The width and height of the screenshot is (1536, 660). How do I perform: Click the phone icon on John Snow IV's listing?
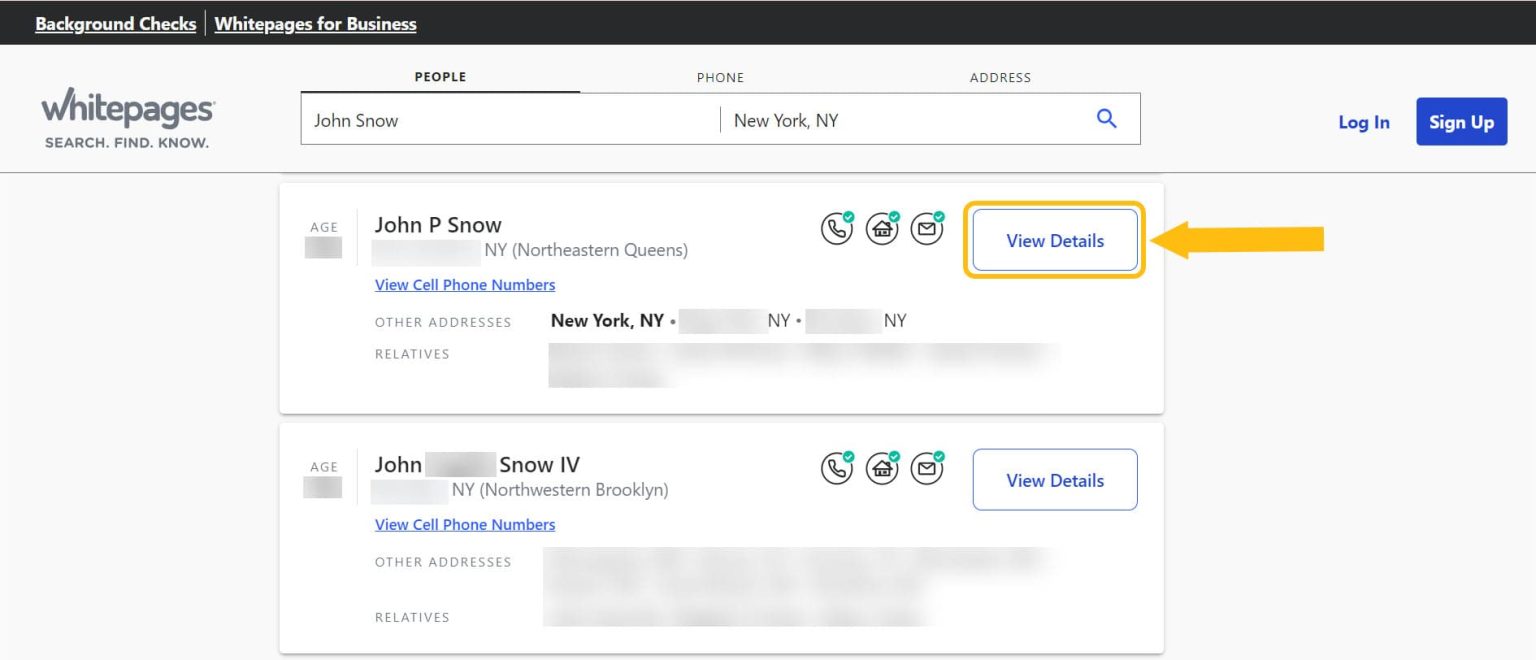(x=837, y=467)
